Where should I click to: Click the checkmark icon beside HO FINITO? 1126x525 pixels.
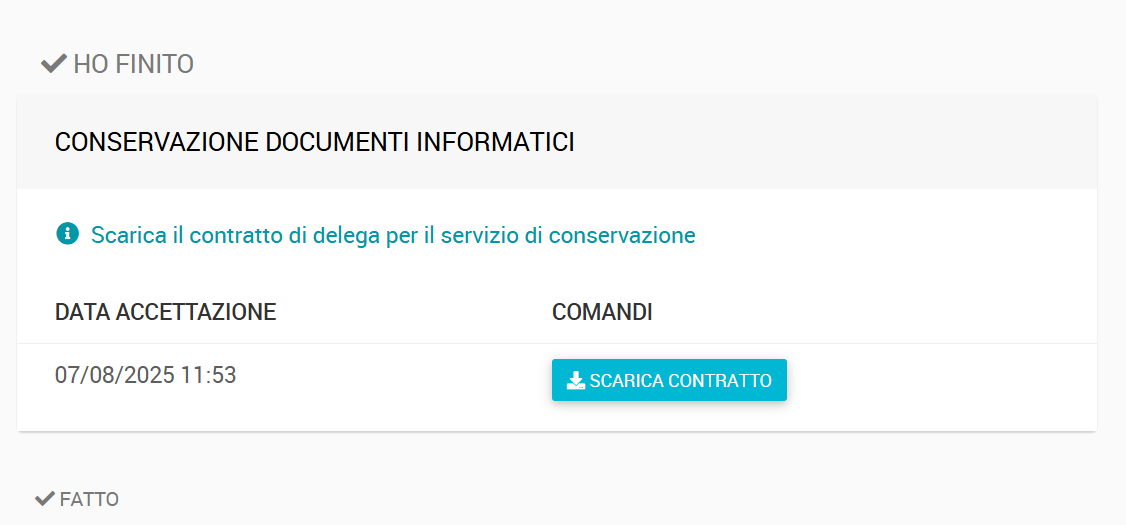click(x=54, y=64)
